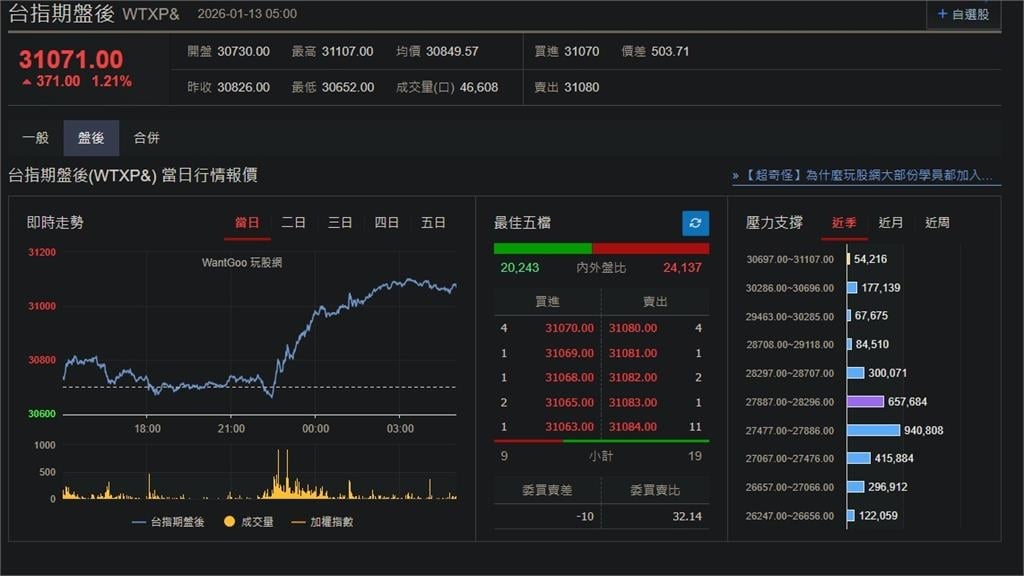This screenshot has height=576, width=1024.
Task: Switch 壓力支撐 panel to 近月
Action: point(890,223)
